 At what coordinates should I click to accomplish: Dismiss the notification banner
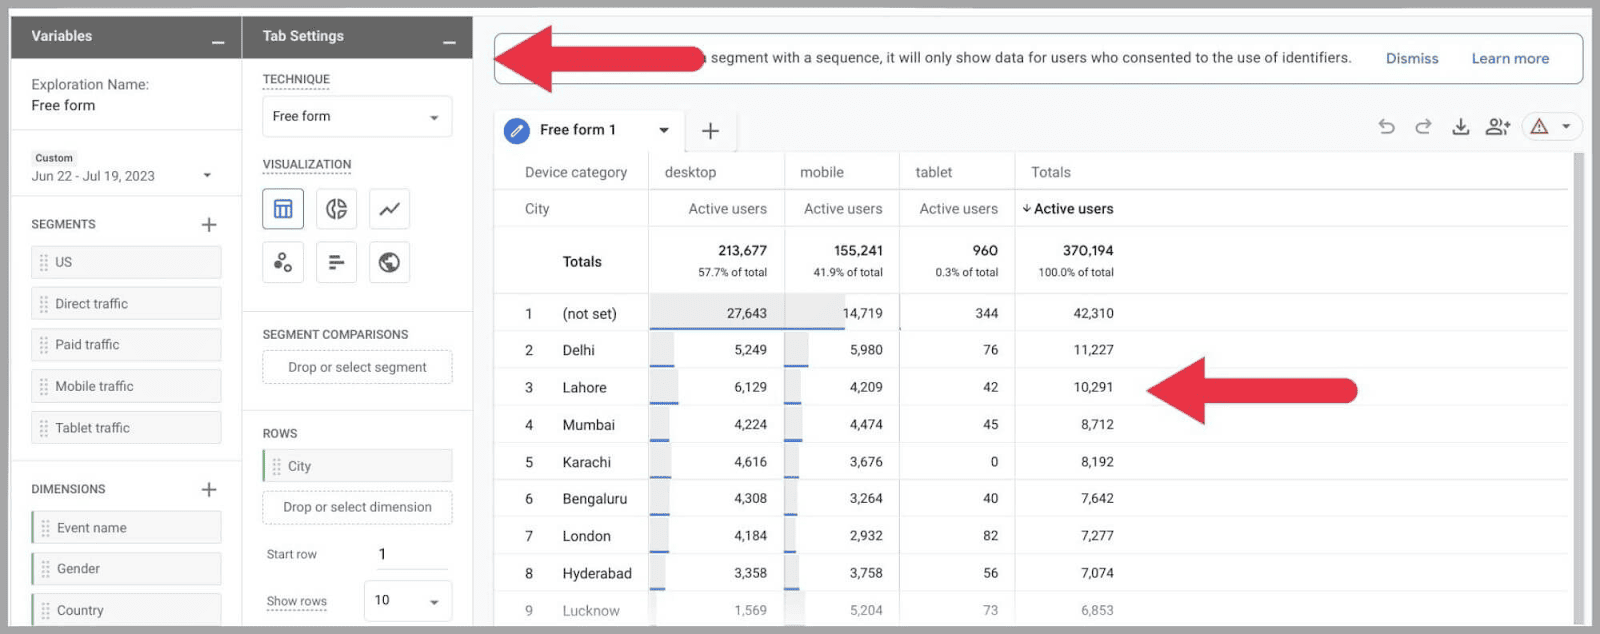[x=1411, y=59]
